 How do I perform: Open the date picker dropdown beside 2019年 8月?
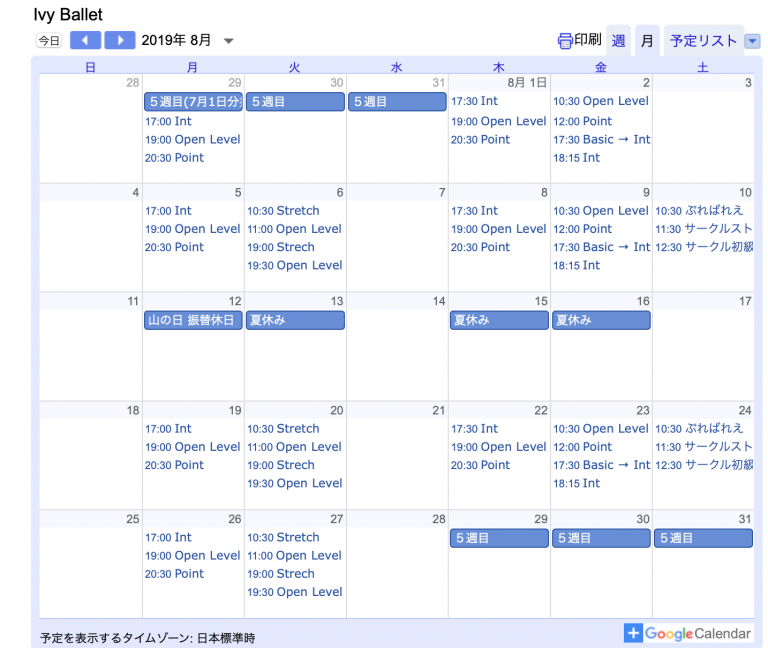click(228, 41)
